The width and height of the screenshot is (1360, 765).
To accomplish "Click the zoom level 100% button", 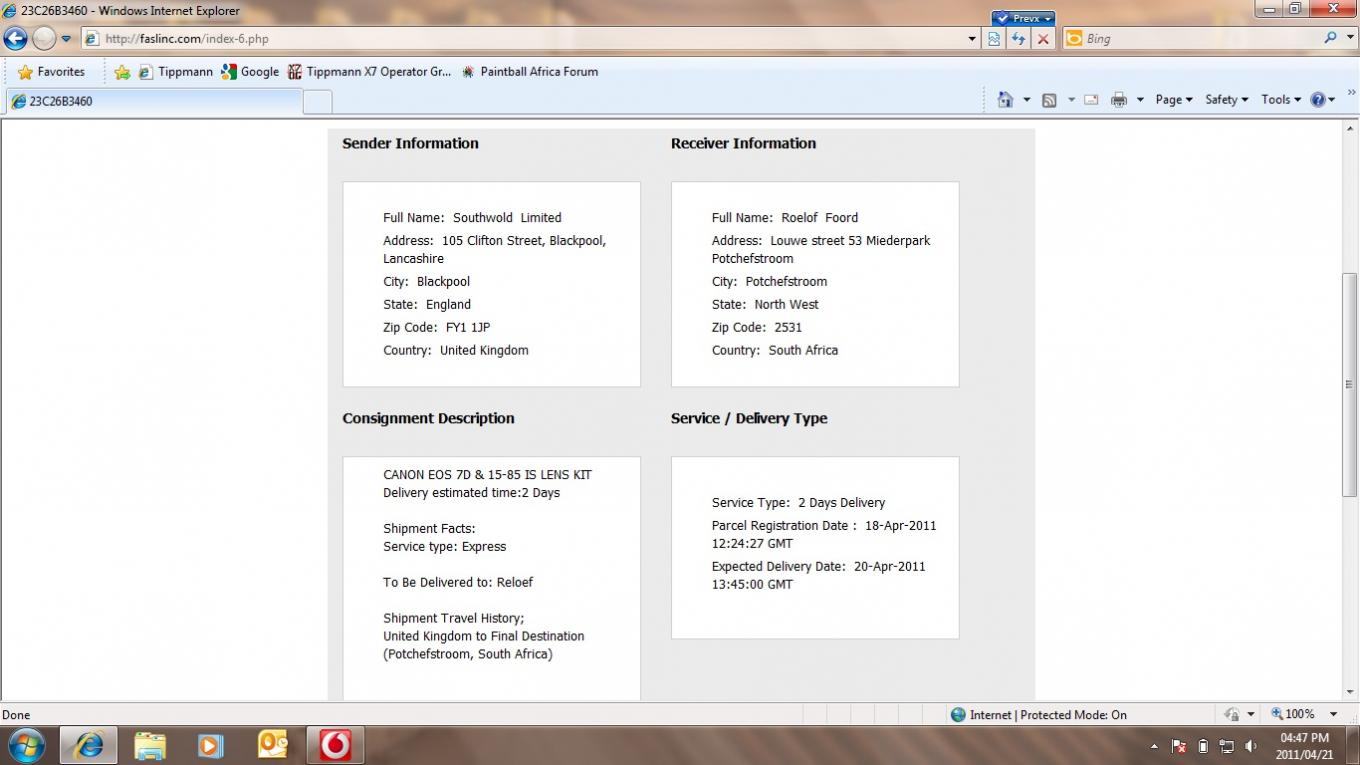I will click(x=1293, y=715).
